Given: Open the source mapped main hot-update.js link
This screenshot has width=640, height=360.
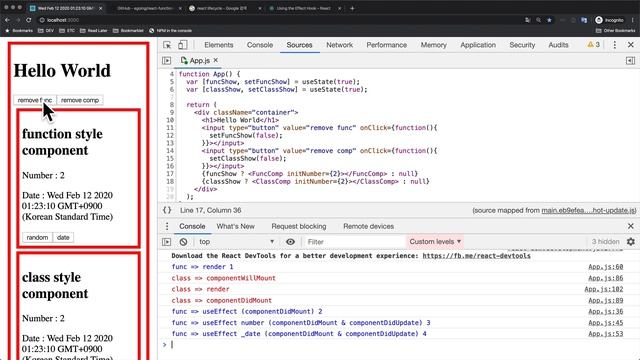Looking at the screenshot, I should point(589,210).
